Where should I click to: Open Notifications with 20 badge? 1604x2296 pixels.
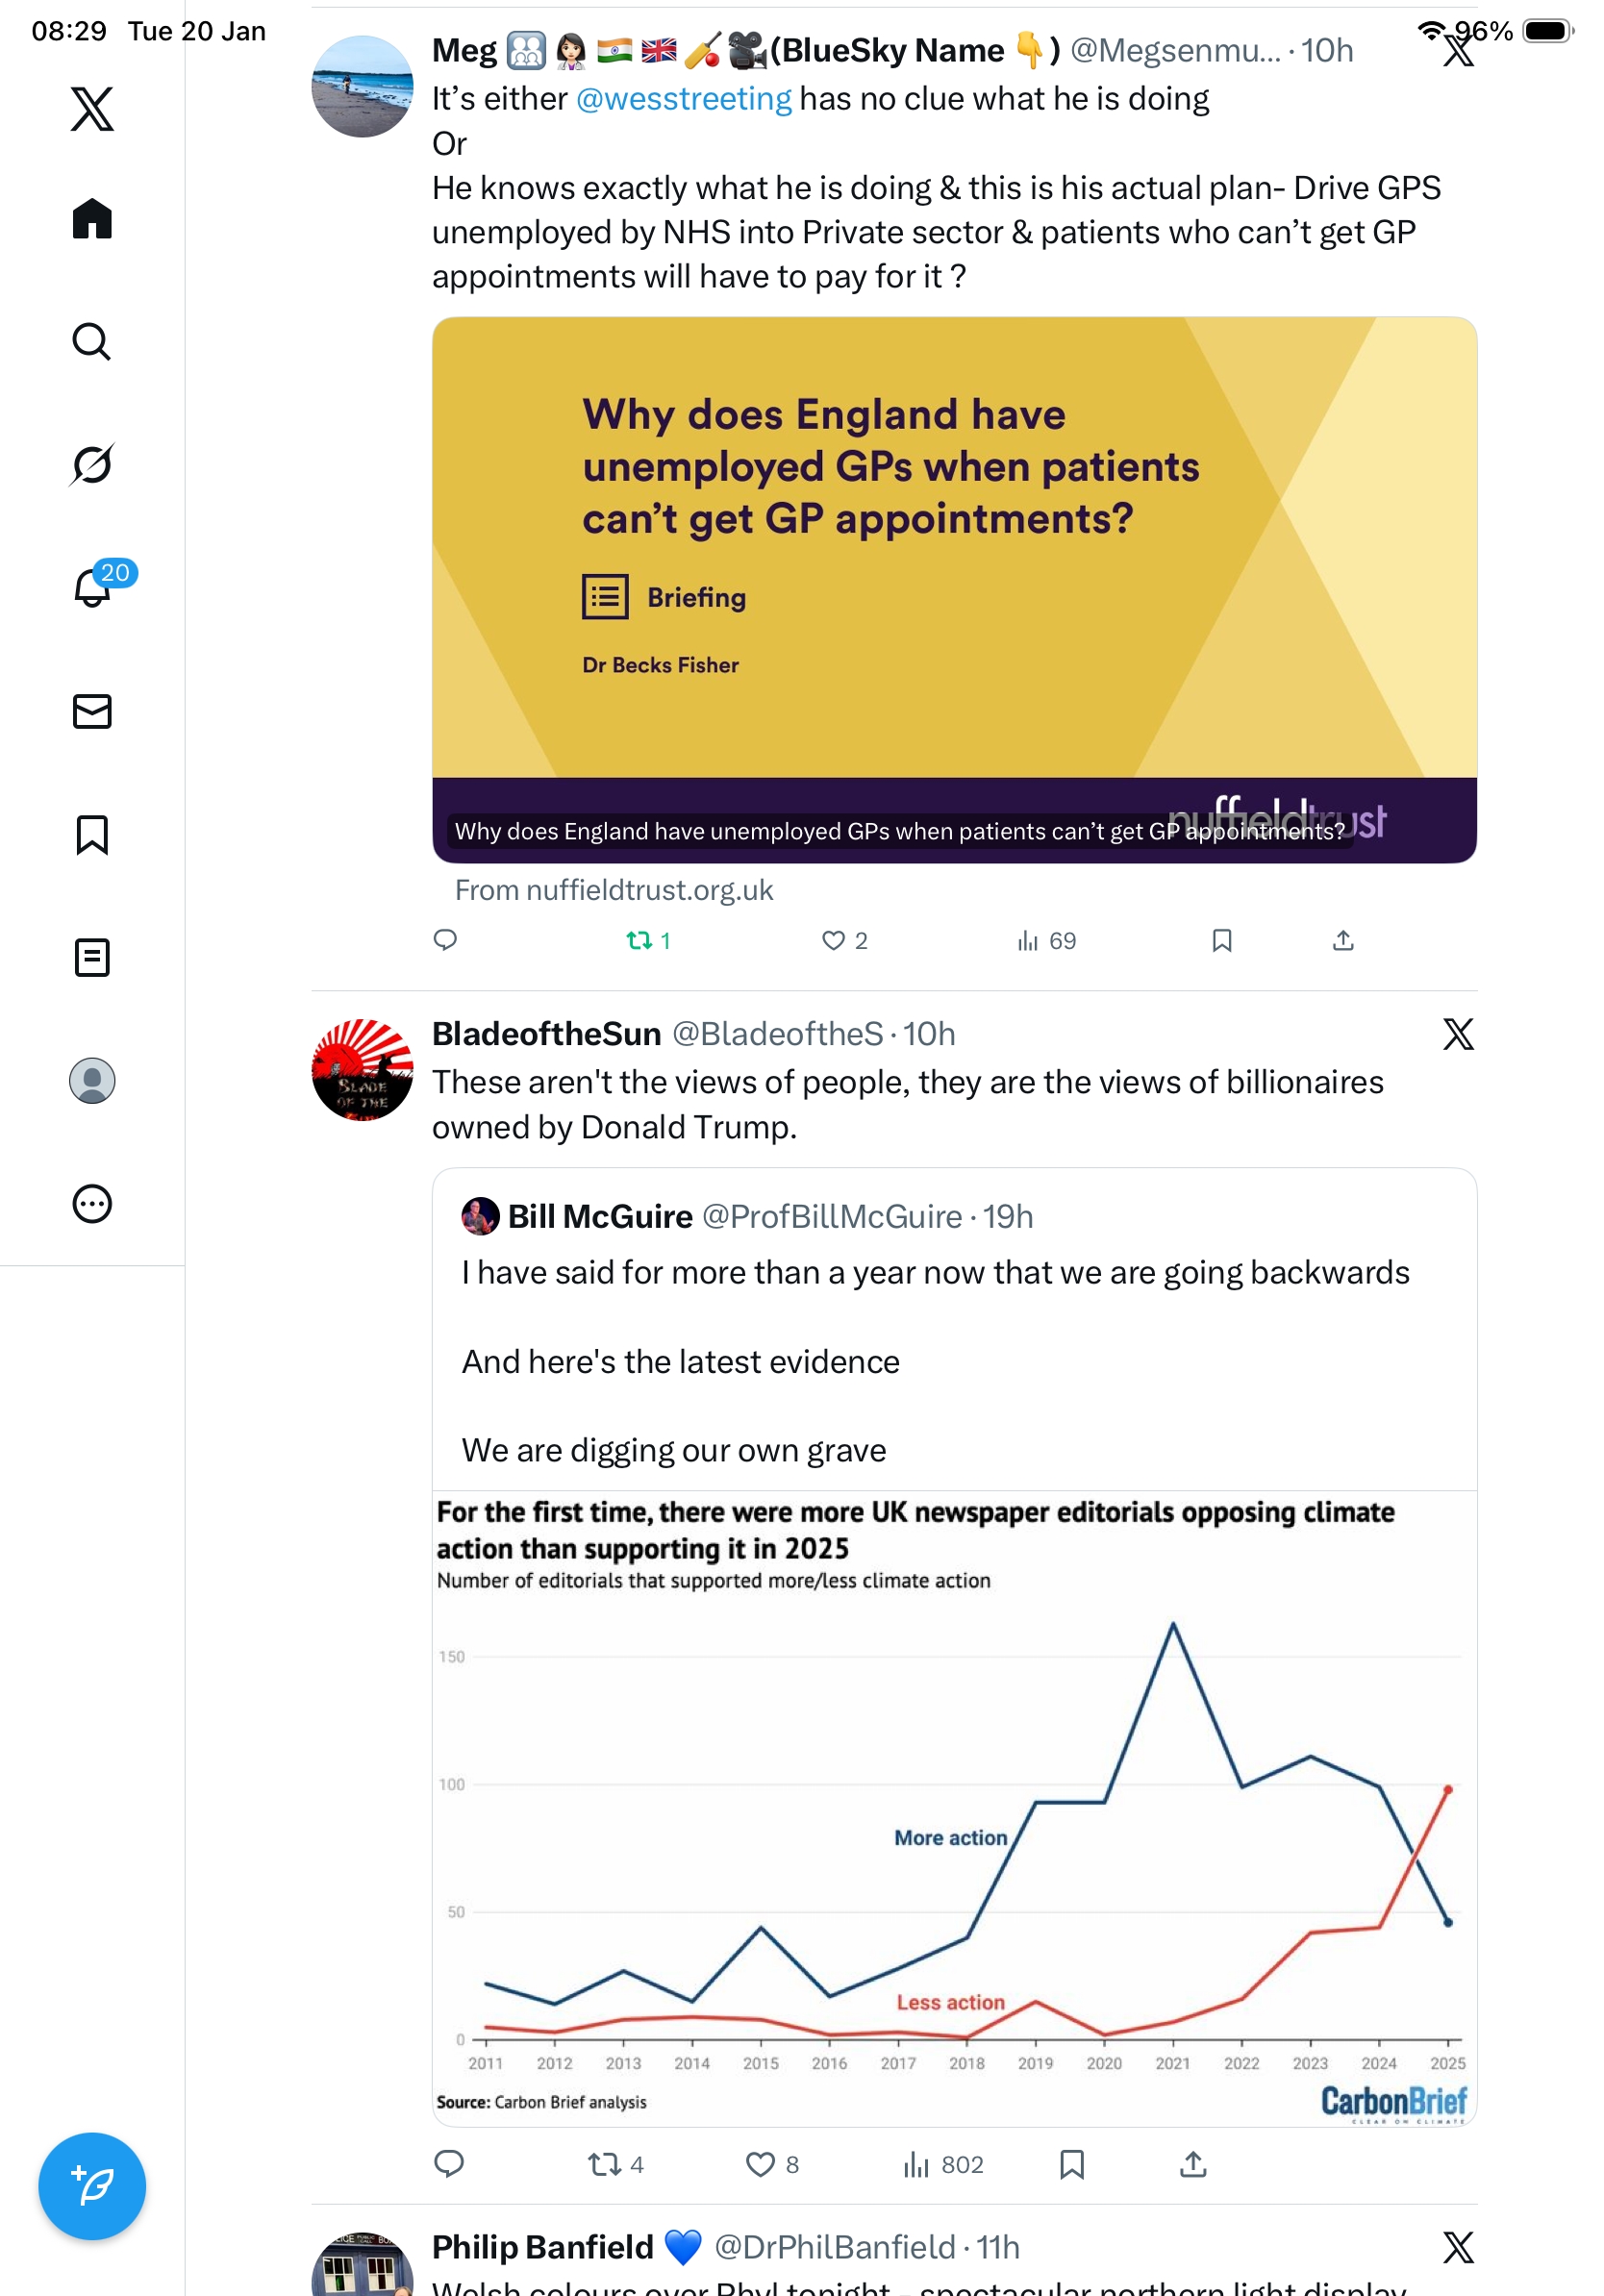click(x=92, y=588)
